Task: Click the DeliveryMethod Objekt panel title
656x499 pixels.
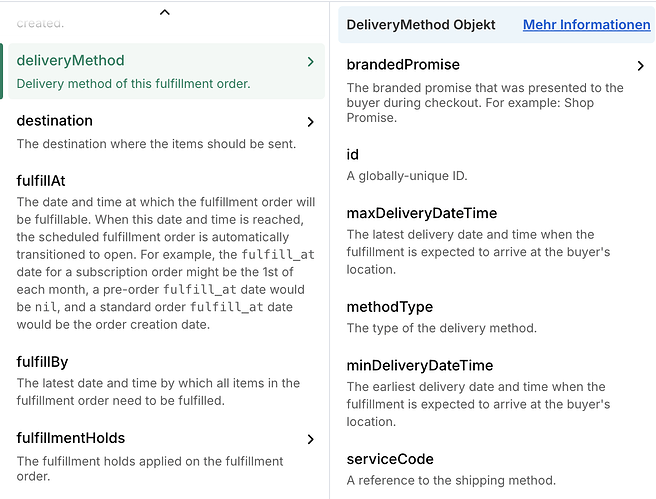Action: click(421, 25)
